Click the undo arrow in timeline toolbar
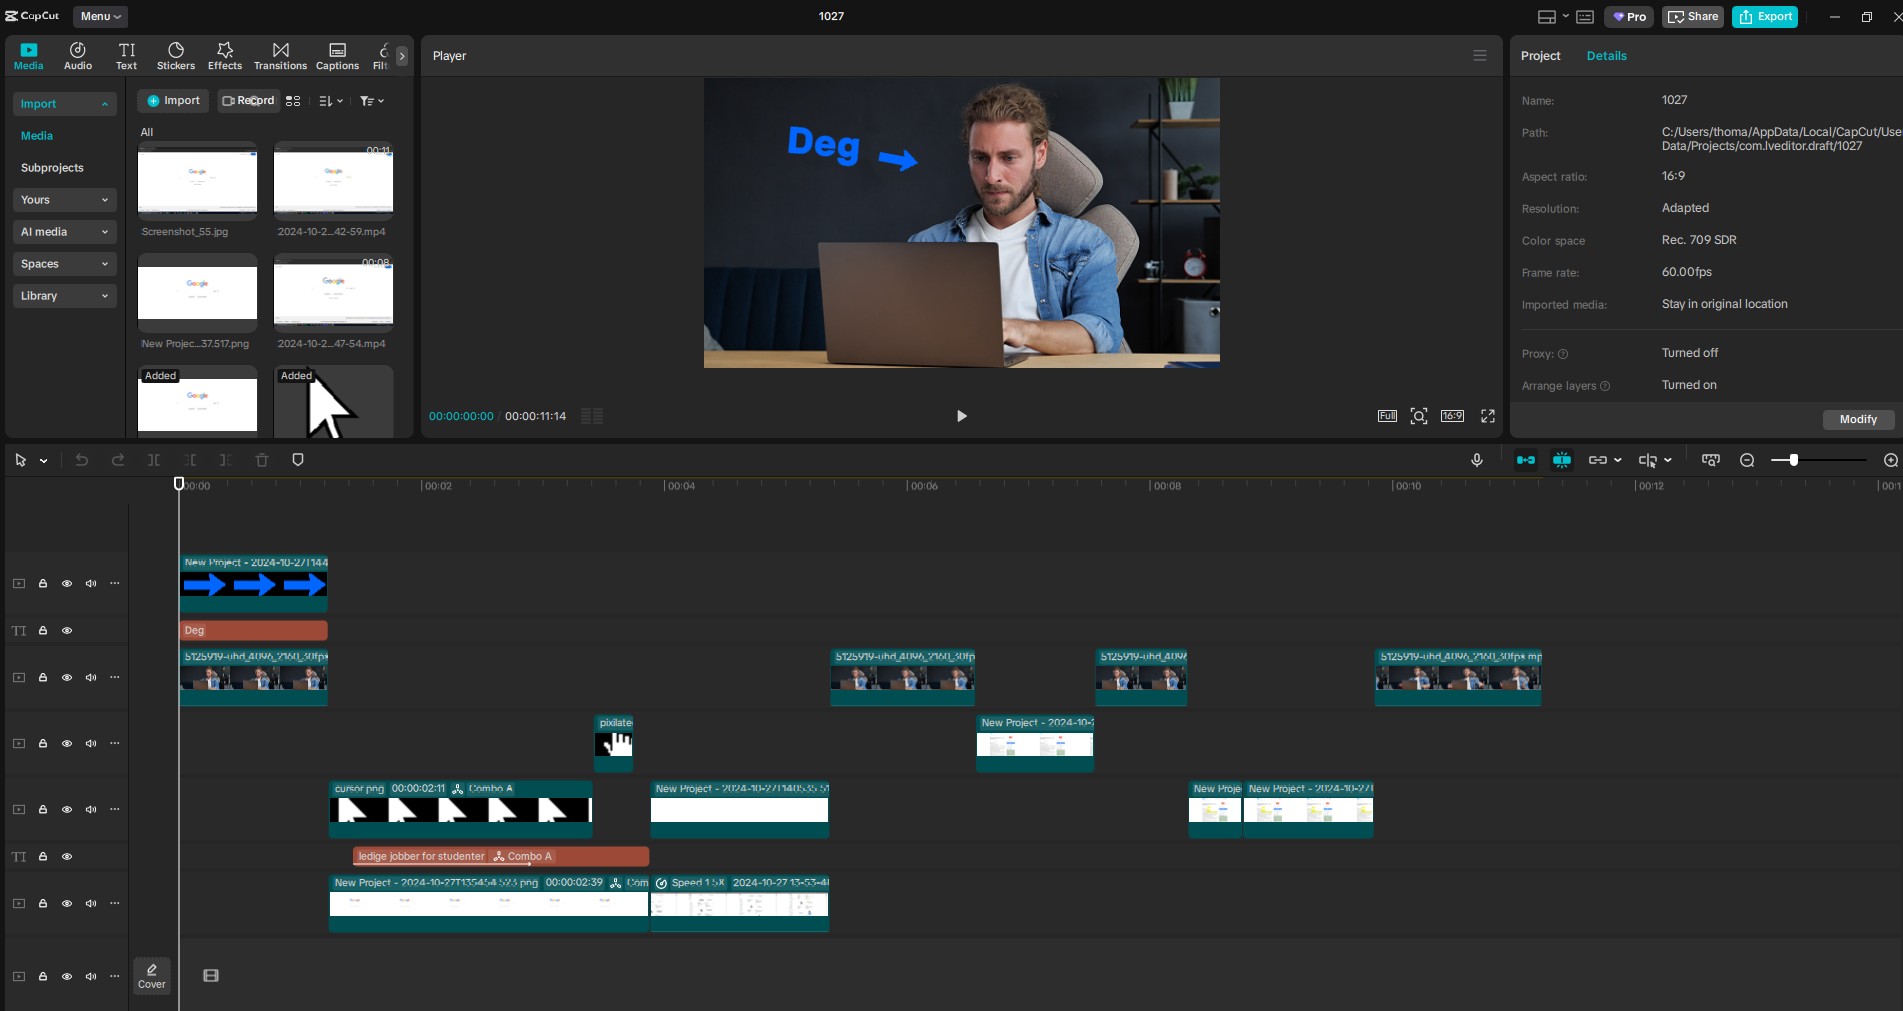The height and width of the screenshot is (1011, 1903). [82, 460]
